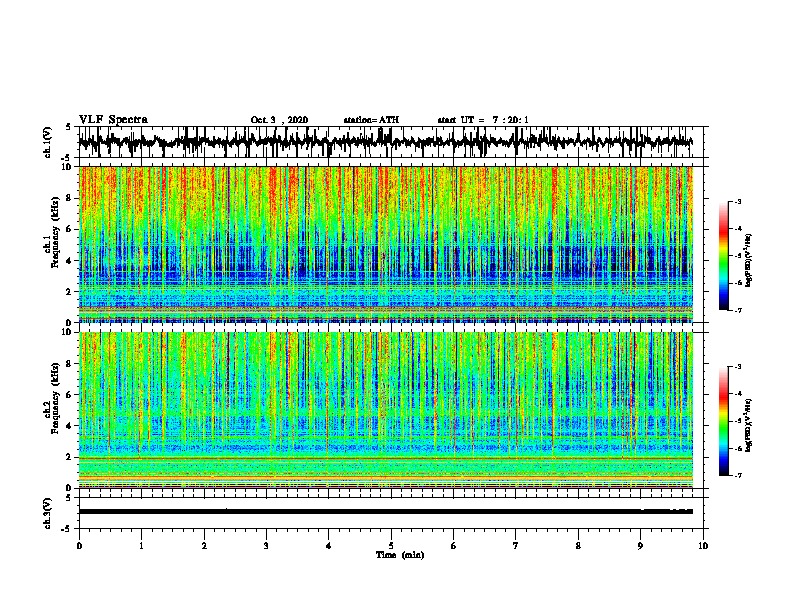The image size is (792, 612).
Task: Click the ch.2 spectrogram plot area
Action: point(386,410)
